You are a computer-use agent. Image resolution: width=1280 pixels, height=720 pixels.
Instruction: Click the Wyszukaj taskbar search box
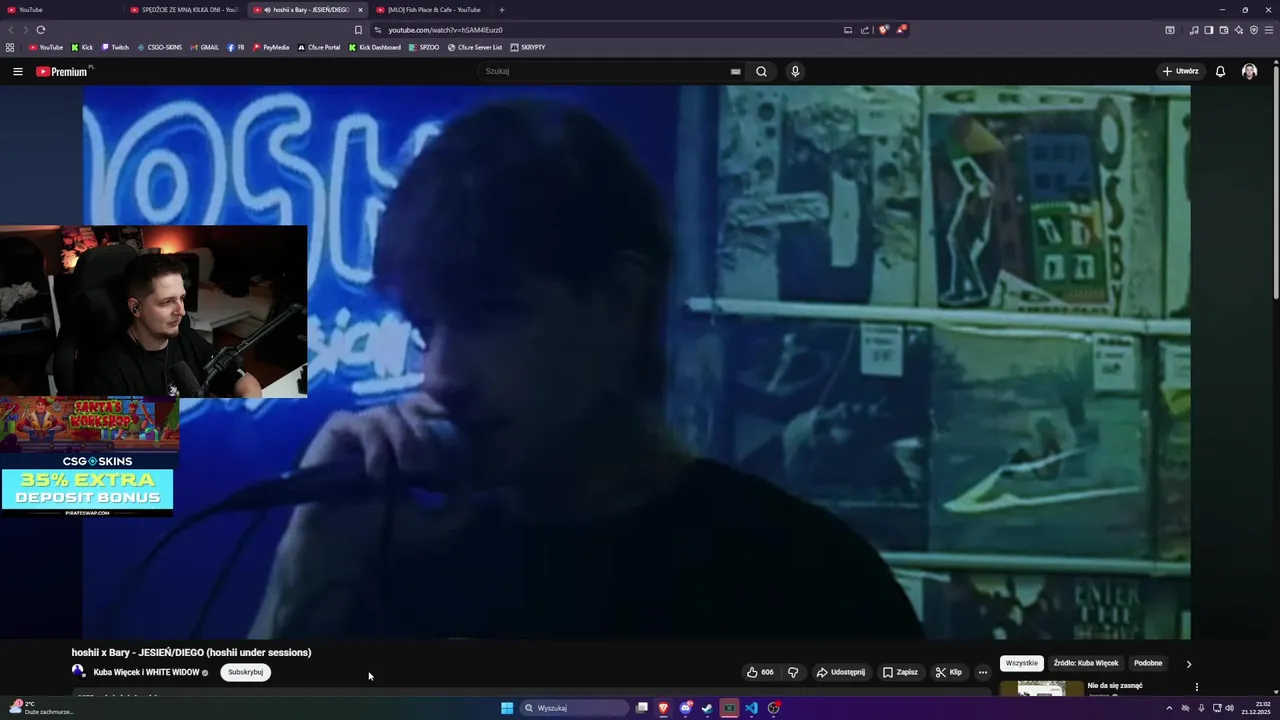575,708
